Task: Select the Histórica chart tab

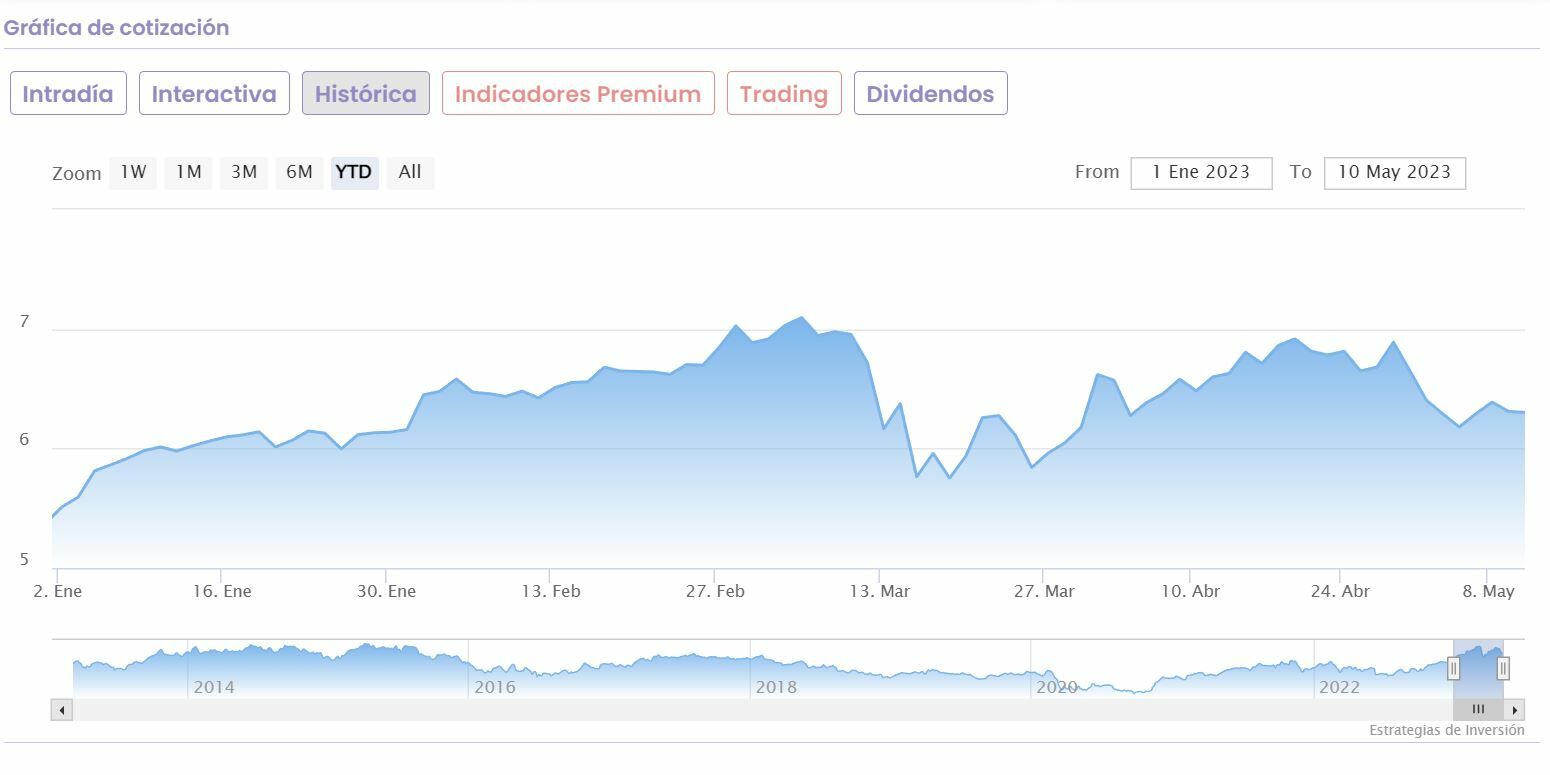Action: pos(366,94)
